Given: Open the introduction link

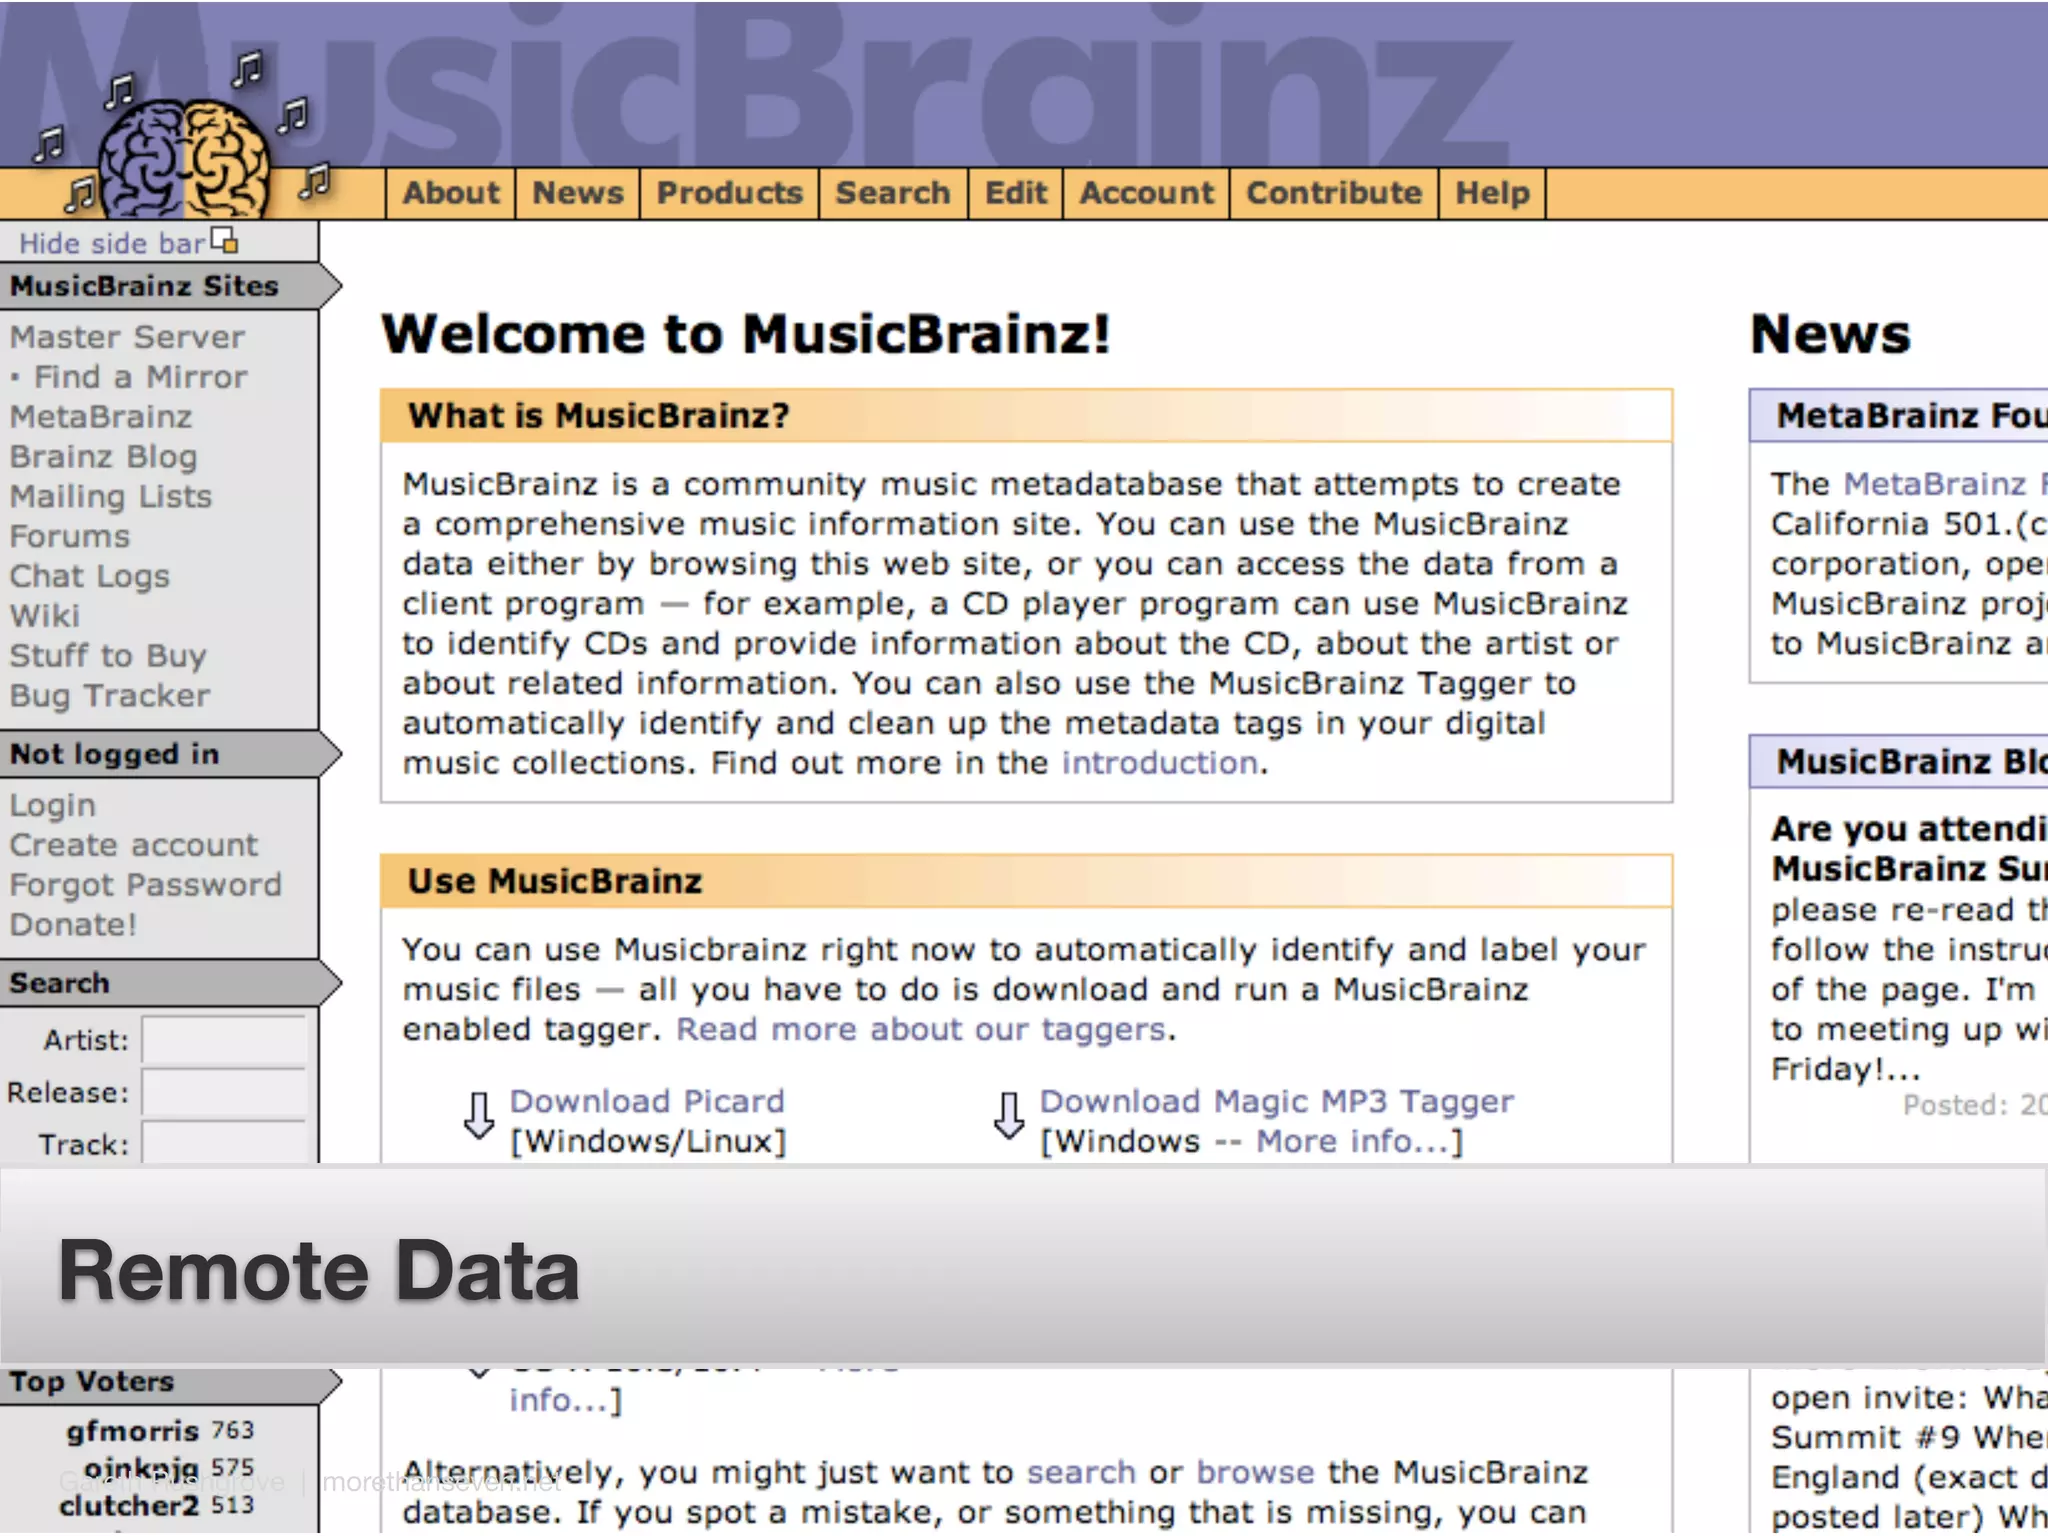Looking at the screenshot, I should coord(1159,763).
